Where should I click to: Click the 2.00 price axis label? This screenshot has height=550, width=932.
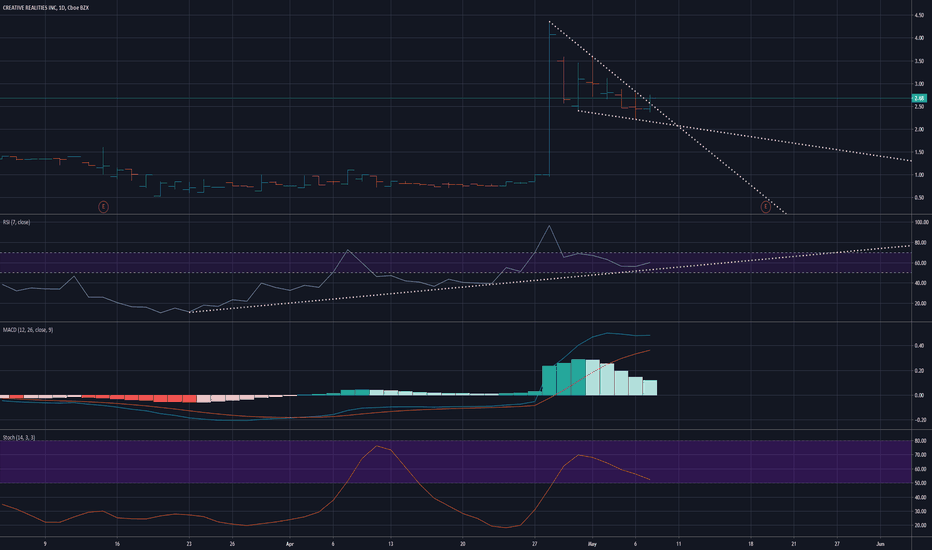pos(919,130)
